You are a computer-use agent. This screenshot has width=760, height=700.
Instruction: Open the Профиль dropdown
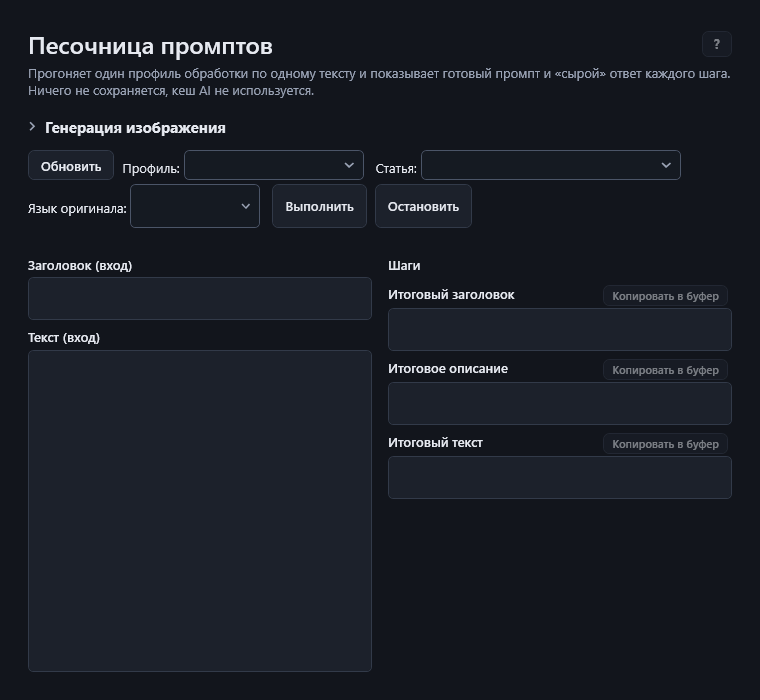coord(274,165)
